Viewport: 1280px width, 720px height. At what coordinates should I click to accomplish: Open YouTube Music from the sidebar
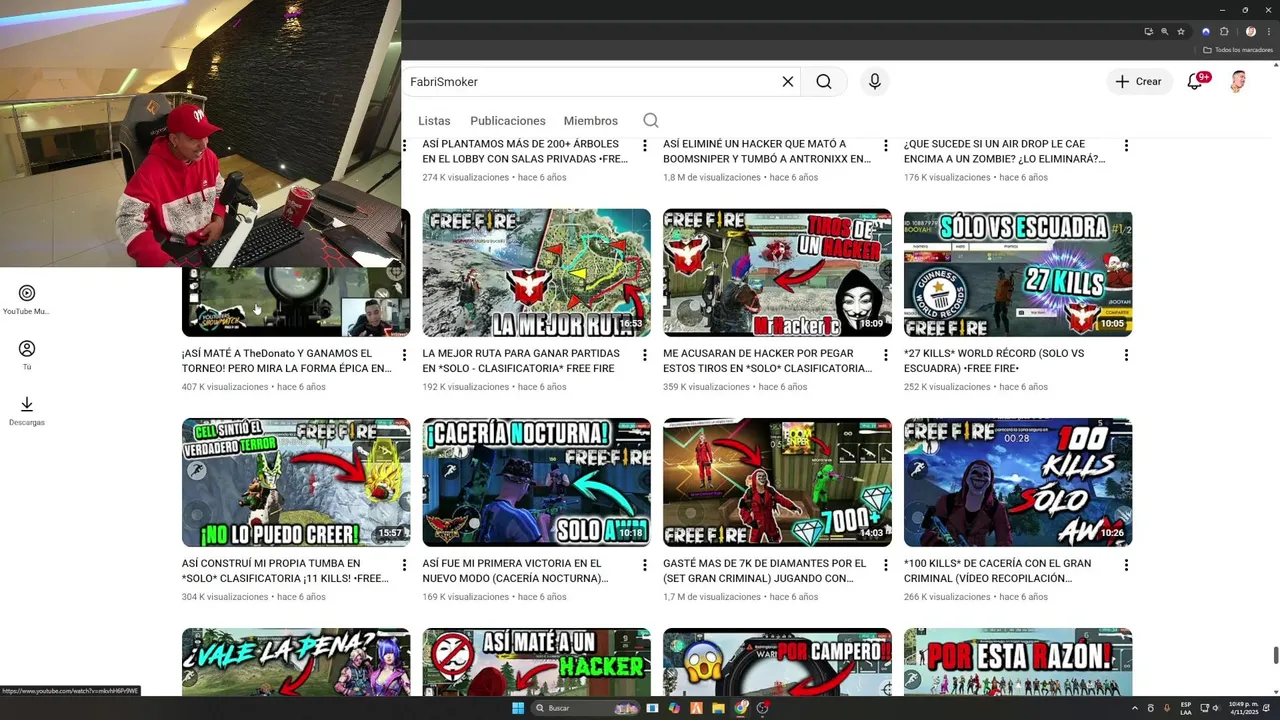click(x=27, y=299)
